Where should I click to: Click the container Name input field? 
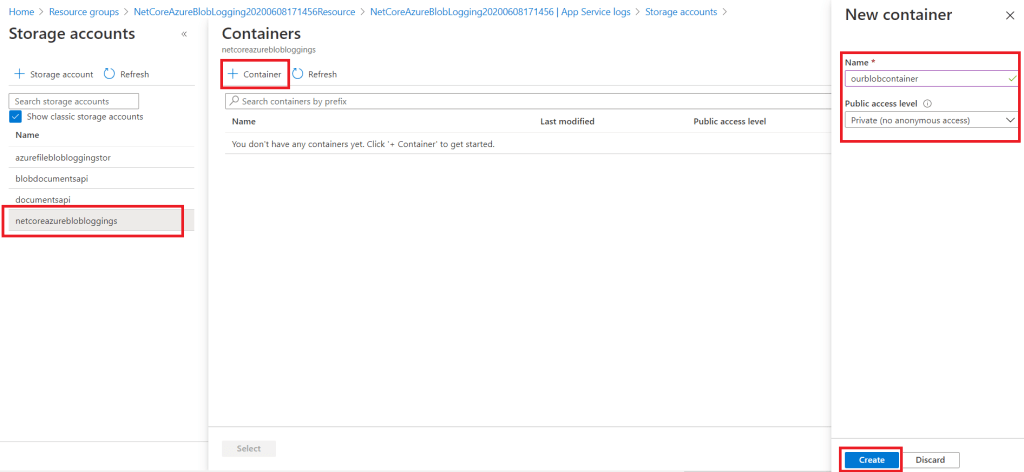pyautogui.click(x=924, y=78)
